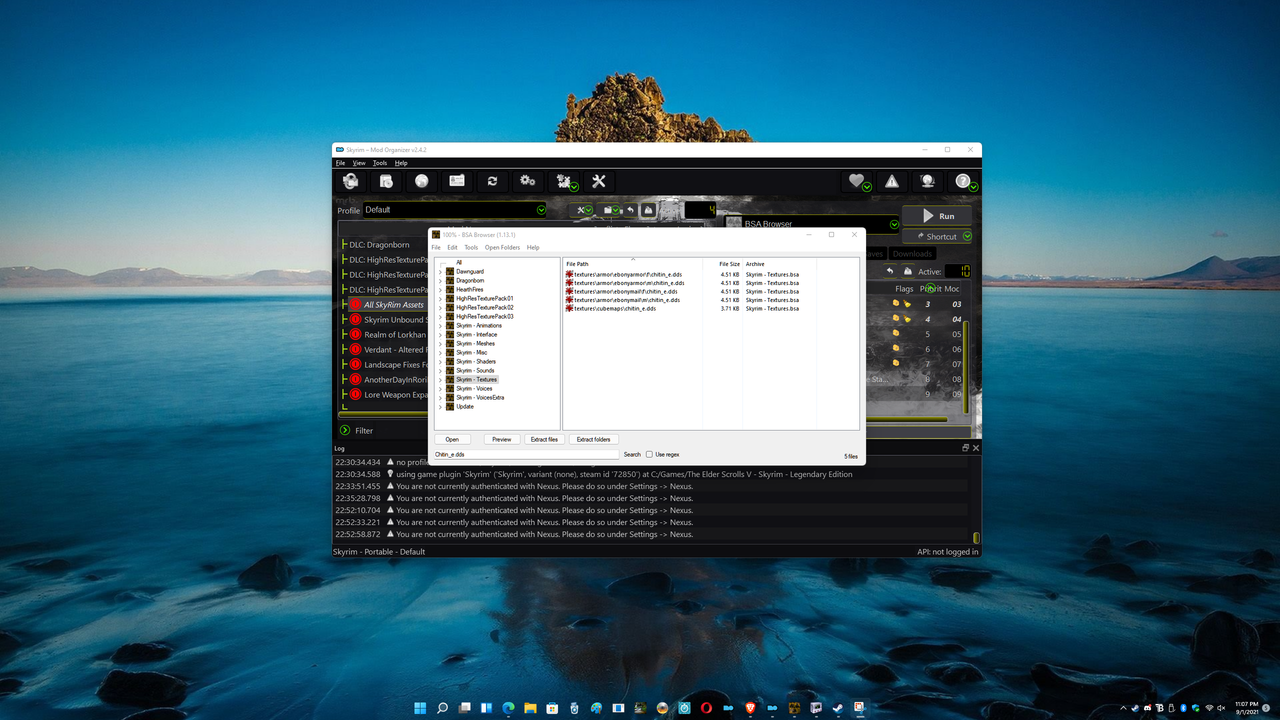Open the Open Folders menu in BSA Browser
The image size is (1280, 720).
pos(503,247)
